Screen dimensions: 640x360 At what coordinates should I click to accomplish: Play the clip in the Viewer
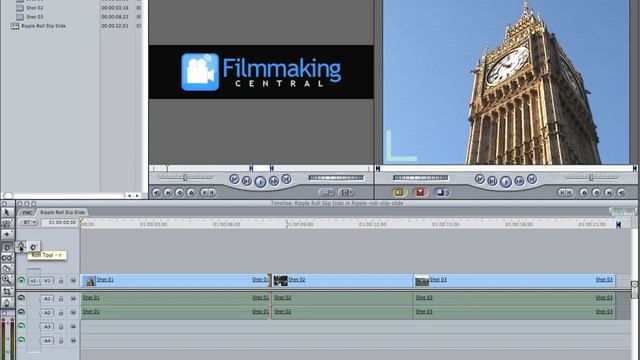coord(260,182)
